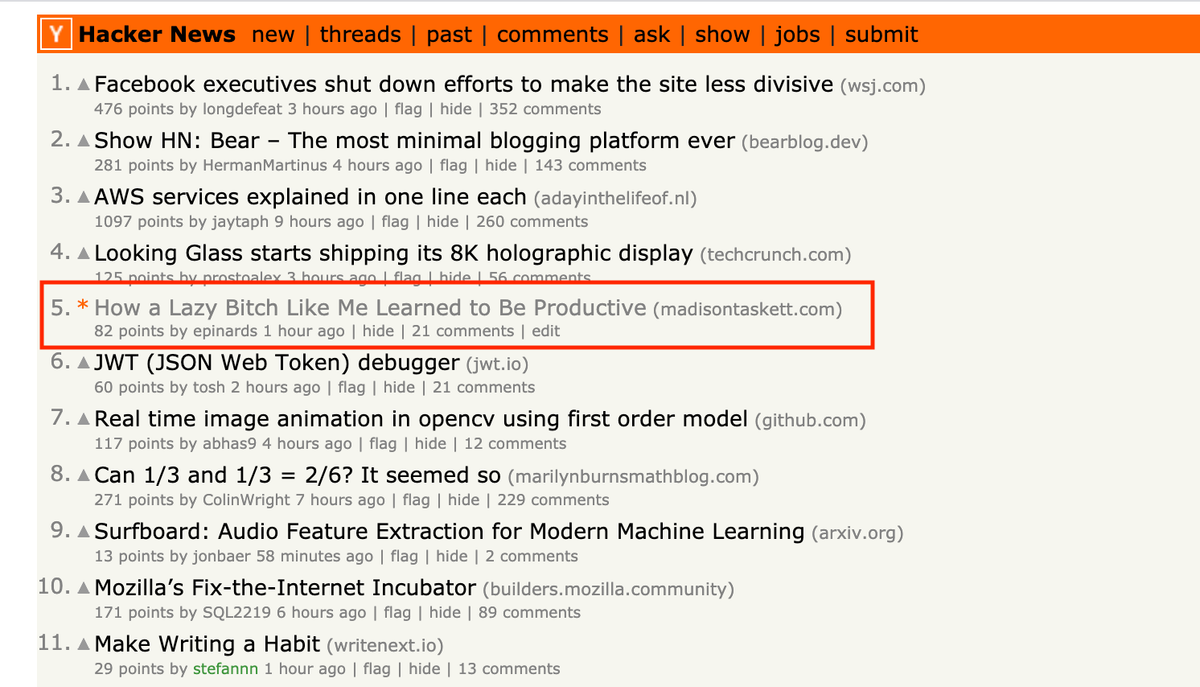Open the ask section
1200x687 pixels.
tap(651, 34)
